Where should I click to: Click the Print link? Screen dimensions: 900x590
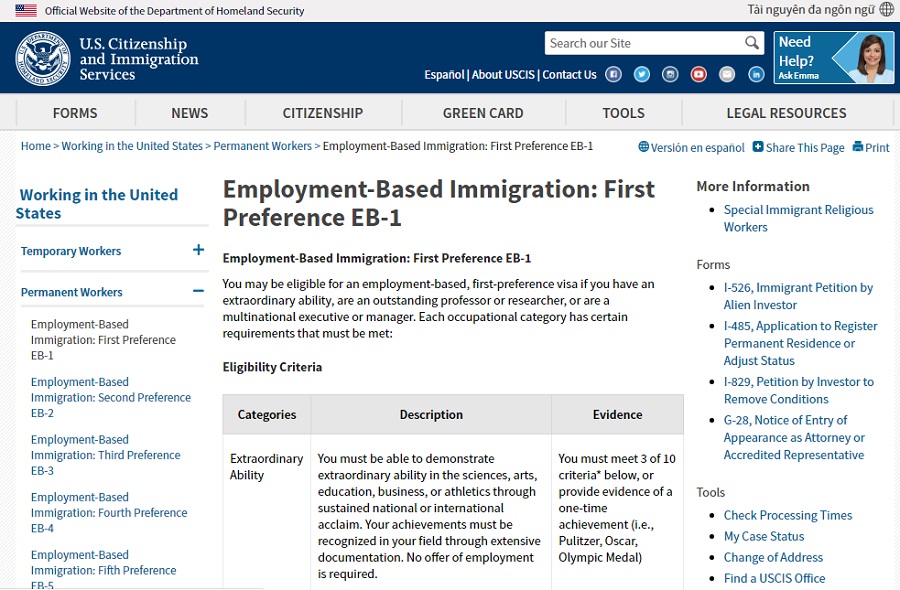pyautogui.click(x=877, y=148)
